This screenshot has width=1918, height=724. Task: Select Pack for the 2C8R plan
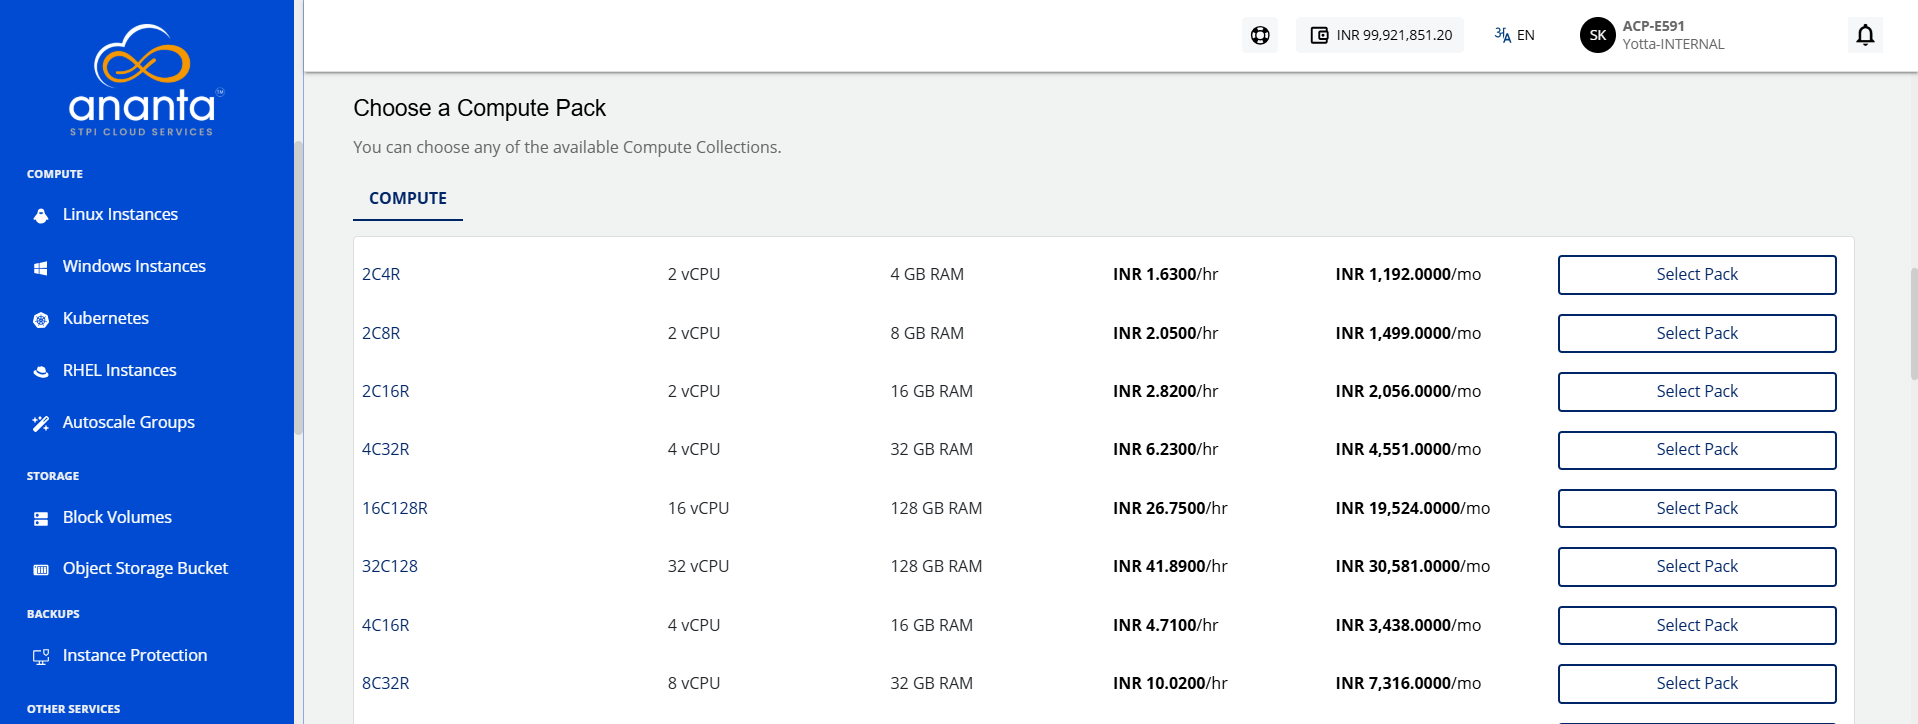coord(1697,333)
